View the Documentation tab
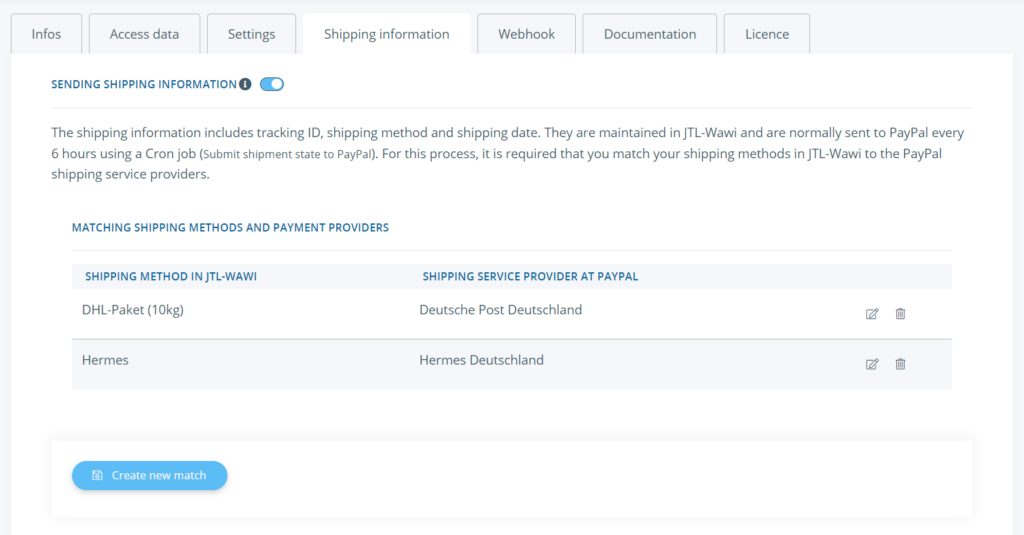1024x535 pixels. pos(650,34)
